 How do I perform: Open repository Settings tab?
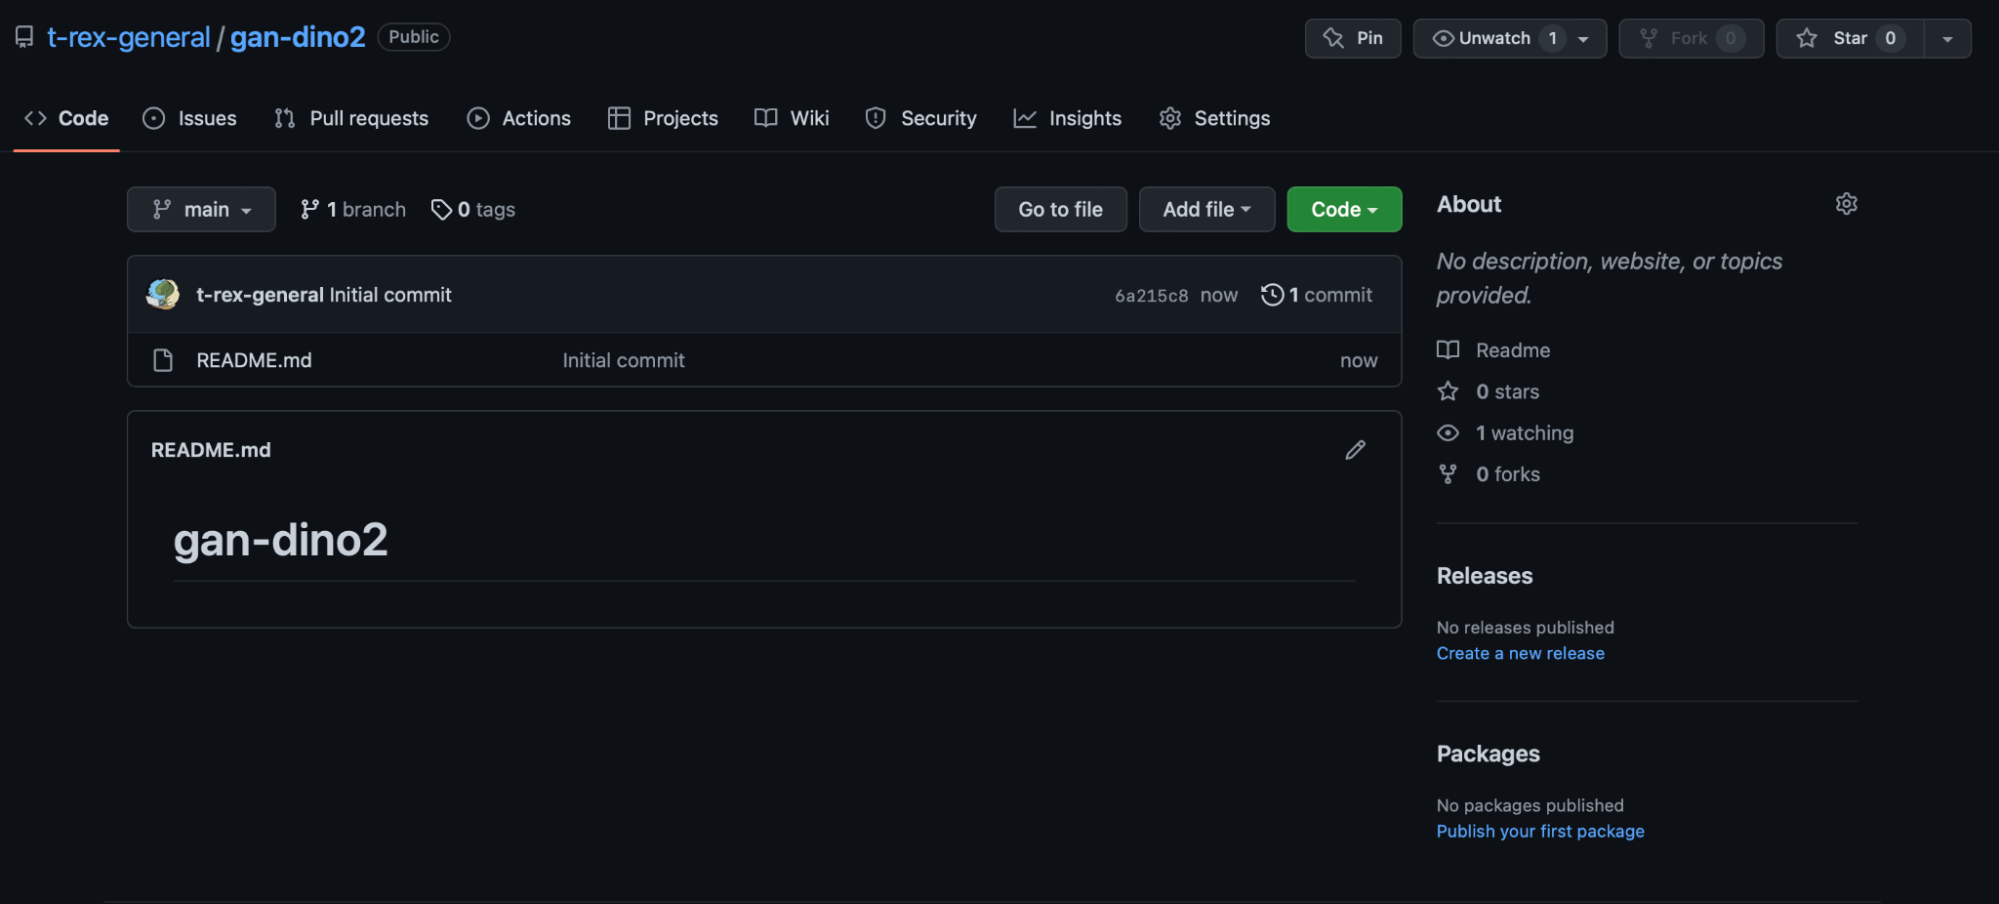1214,118
